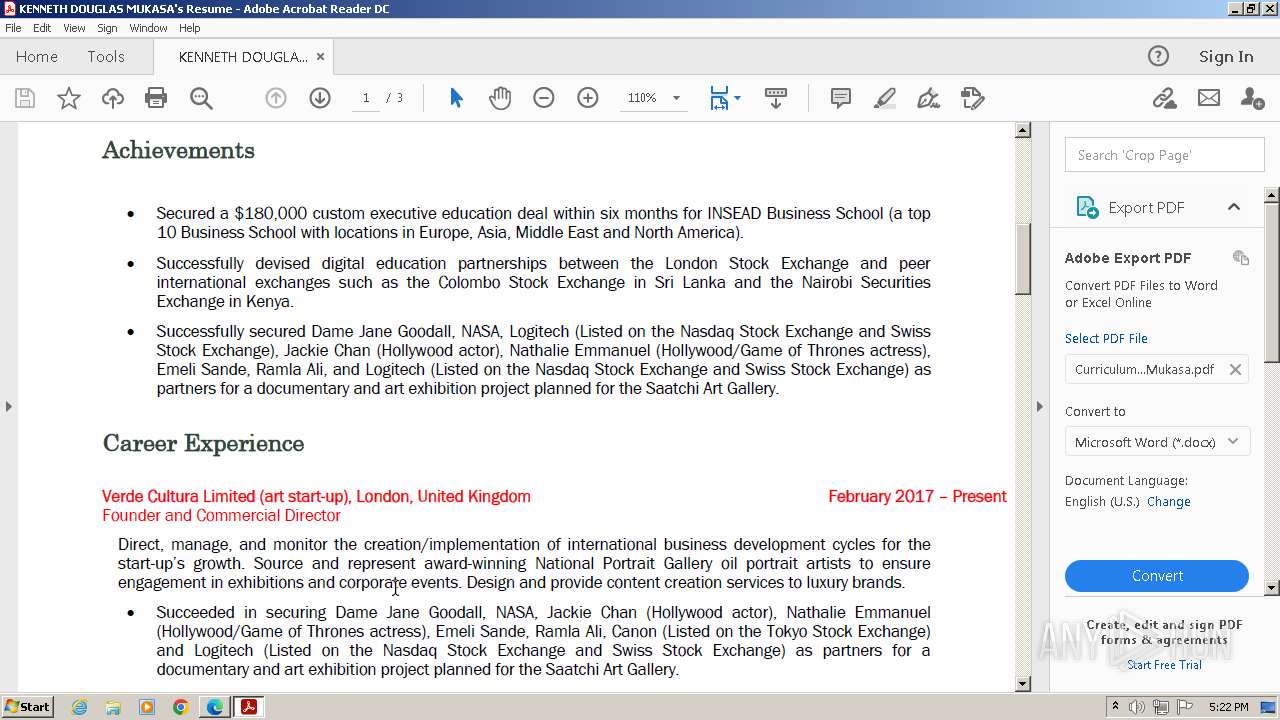This screenshot has height=720, width=1280.
Task: Click the taskbar clock 5:22 PM
Action: 1228,707
